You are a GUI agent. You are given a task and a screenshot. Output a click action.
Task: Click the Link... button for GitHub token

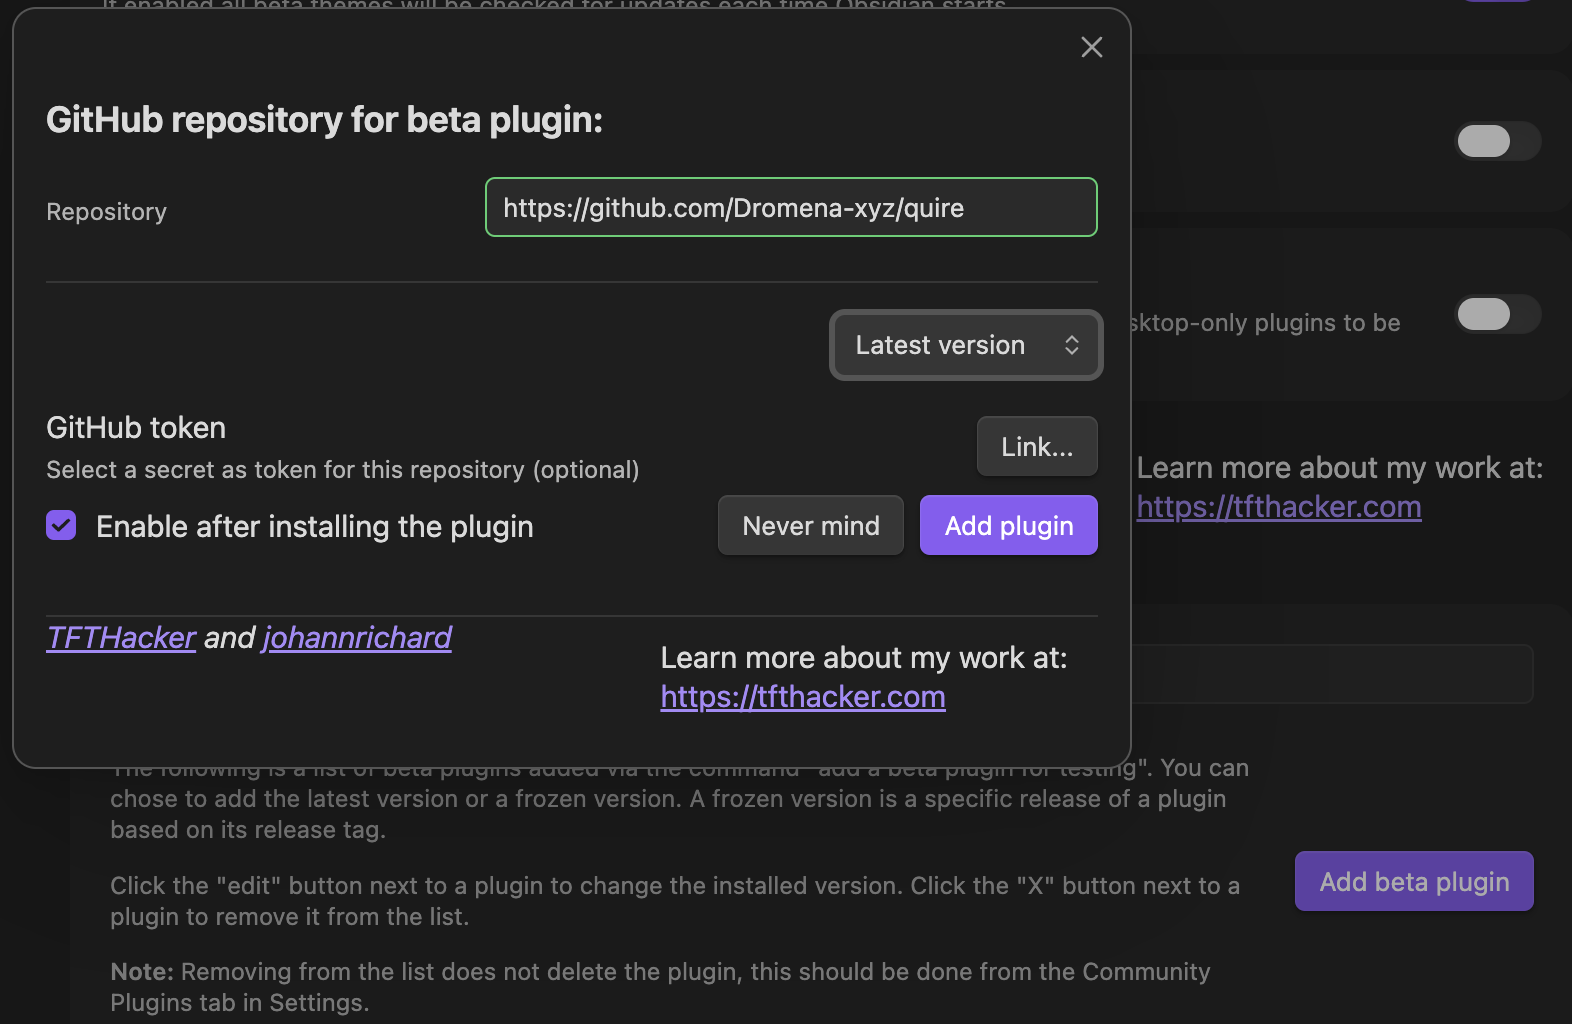(x=1037, y=446)
